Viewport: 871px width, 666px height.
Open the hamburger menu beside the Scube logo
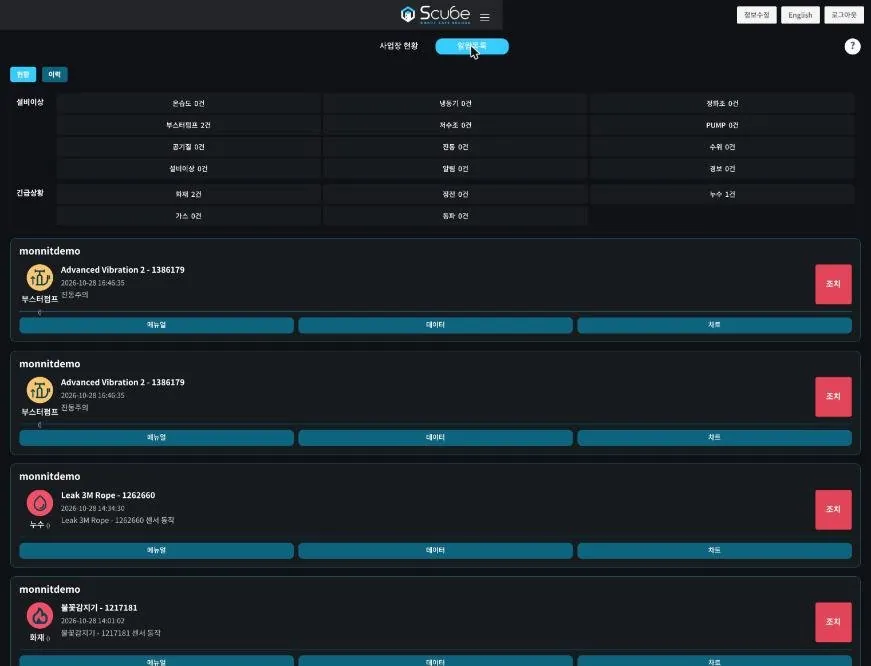[x=484, y=17]
